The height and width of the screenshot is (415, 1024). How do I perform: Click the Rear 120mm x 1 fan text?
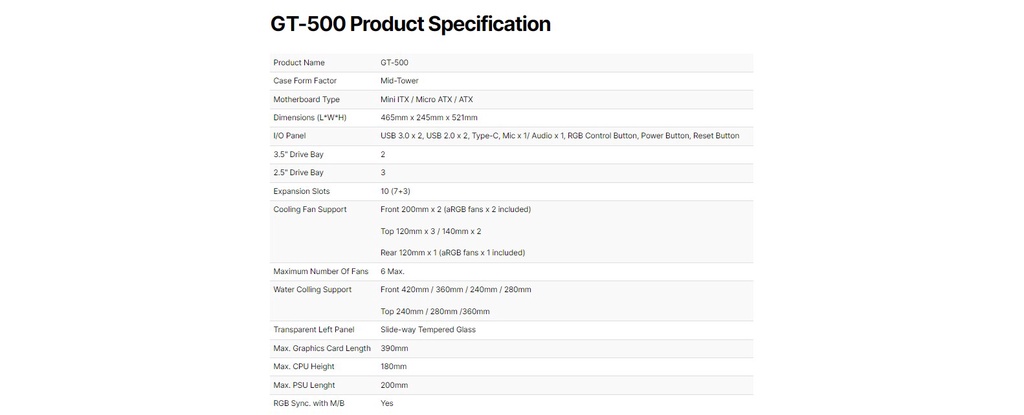452,253
